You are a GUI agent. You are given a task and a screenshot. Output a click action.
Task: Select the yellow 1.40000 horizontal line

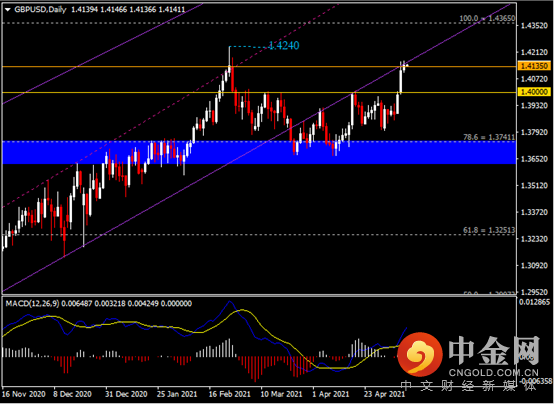point(259,93)
